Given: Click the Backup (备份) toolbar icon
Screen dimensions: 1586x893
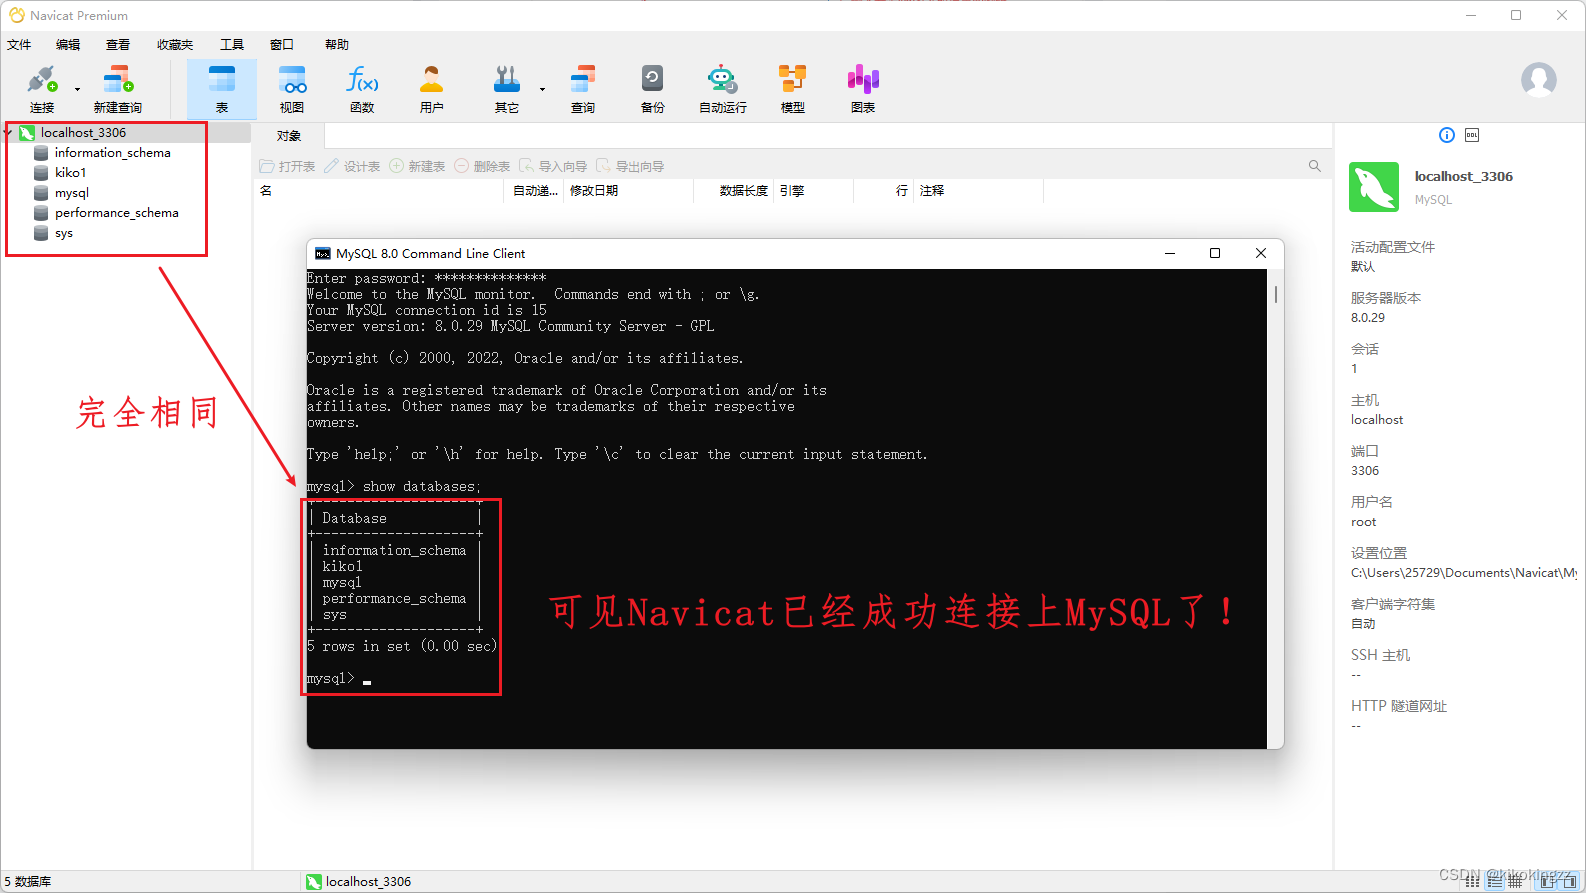Looking at the screenshot, I should 653,88.
